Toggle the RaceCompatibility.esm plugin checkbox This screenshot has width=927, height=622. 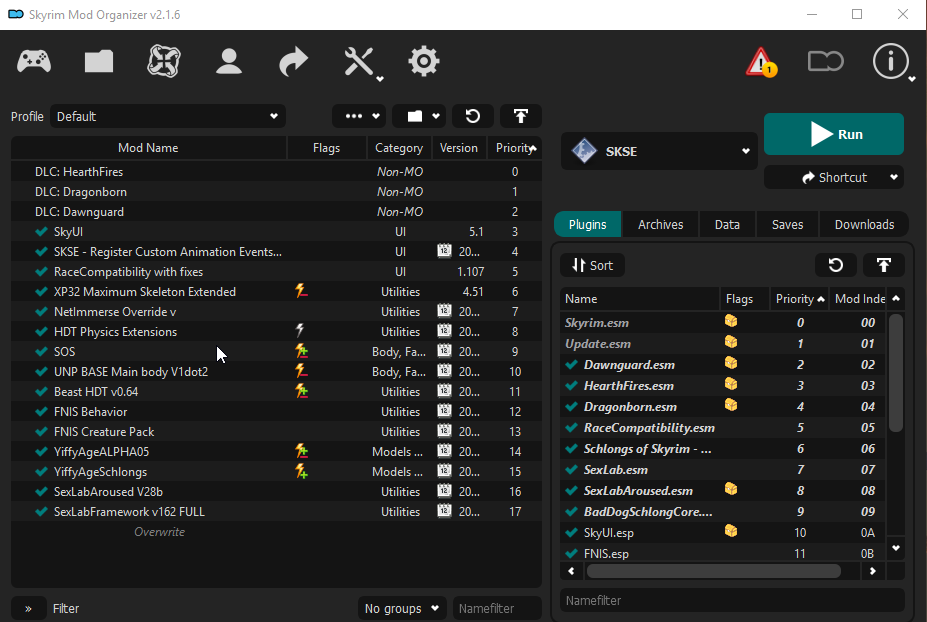click(571, 427)
